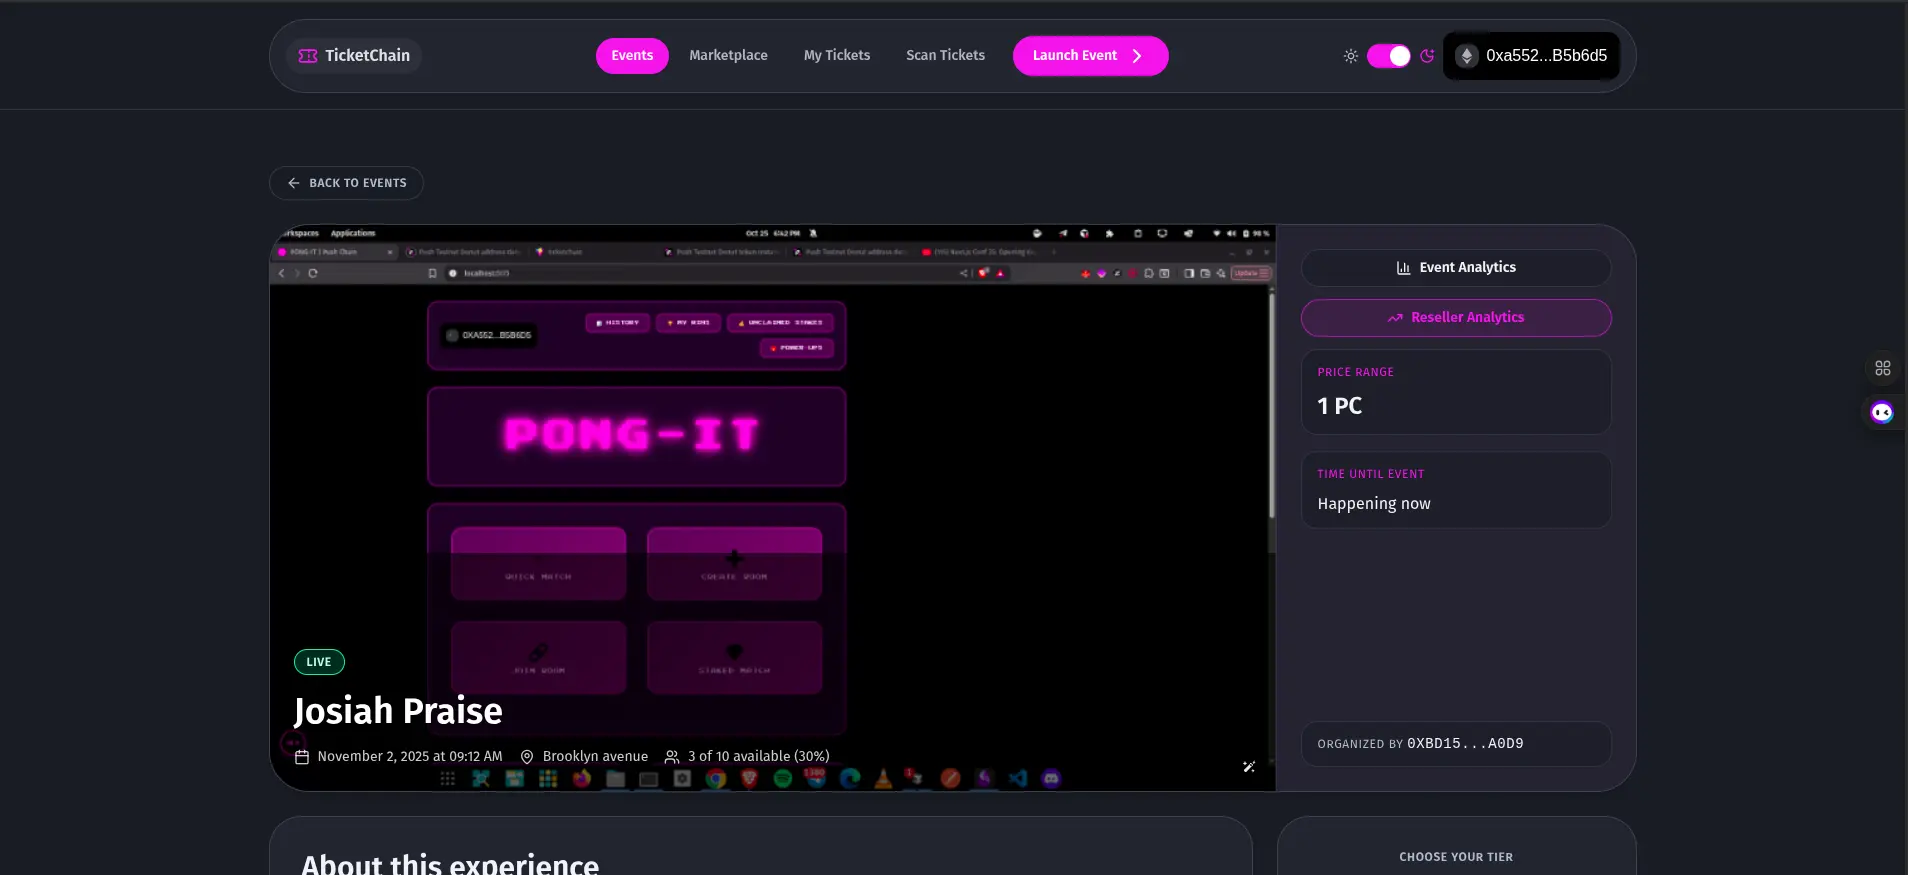The width and height of the screenshot is (1908, 875).
Task: Click the Launch Event chevron arrow
Action: pyautogui.click(x=1137, y=56)
